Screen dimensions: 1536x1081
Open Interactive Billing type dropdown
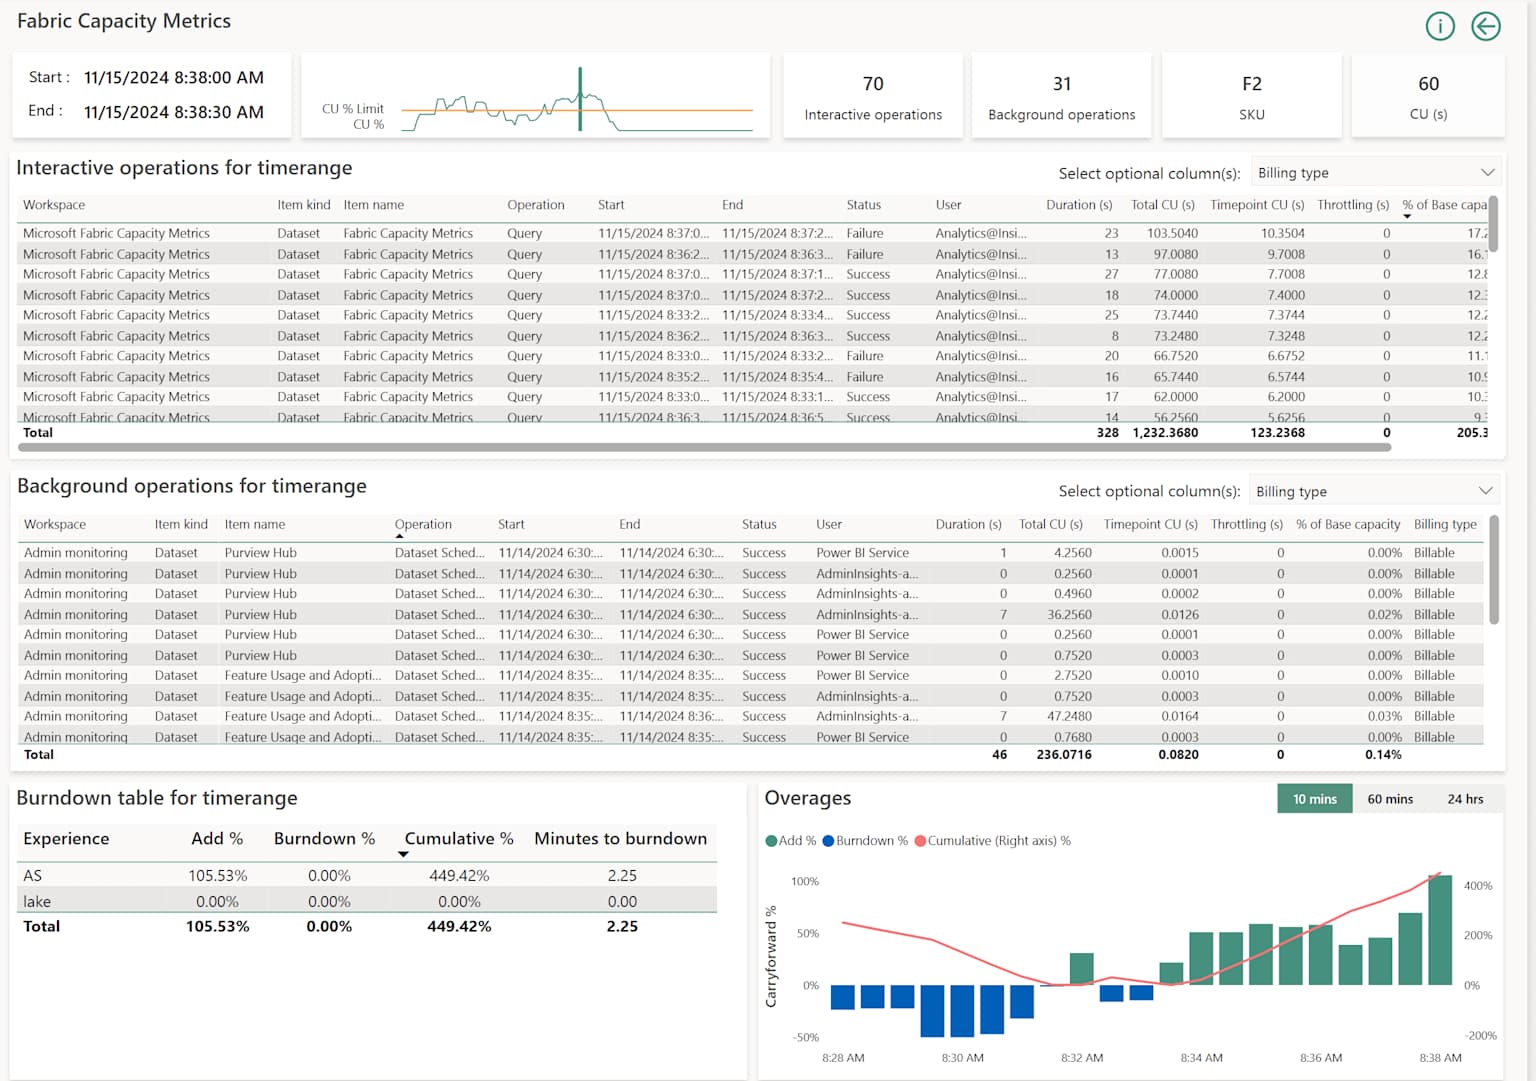[x=1376, y=173]
